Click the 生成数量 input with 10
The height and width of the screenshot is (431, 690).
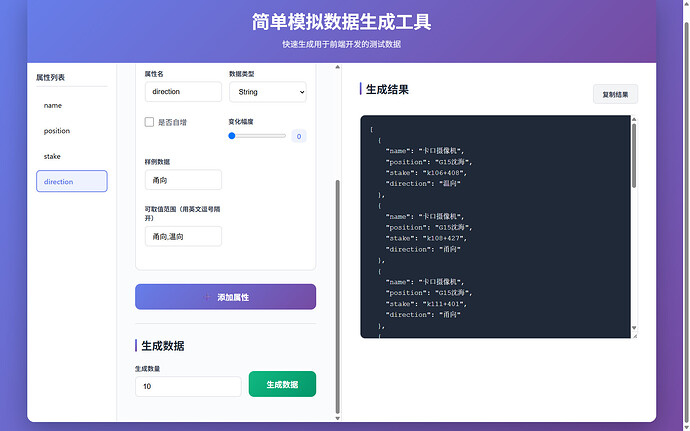point(188,386)
